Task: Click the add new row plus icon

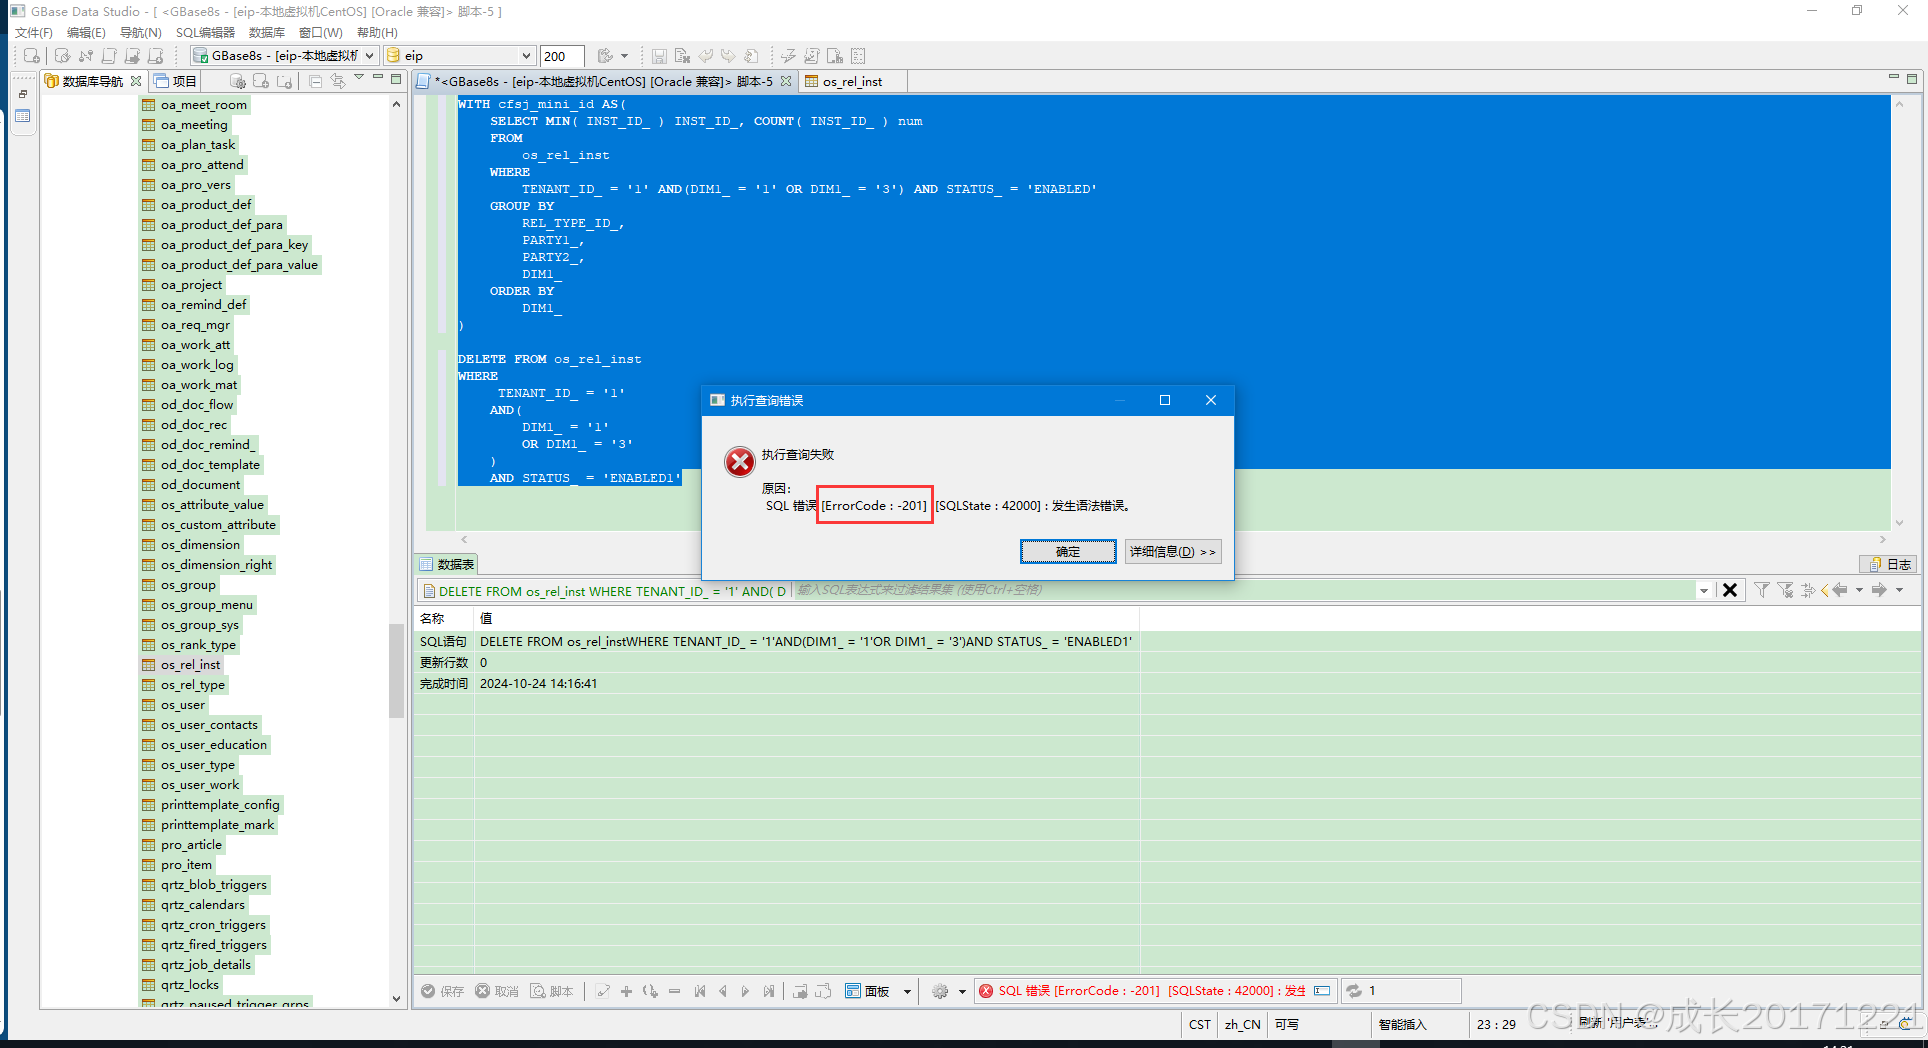Action: pyautogui.click(x=626, y=990)
